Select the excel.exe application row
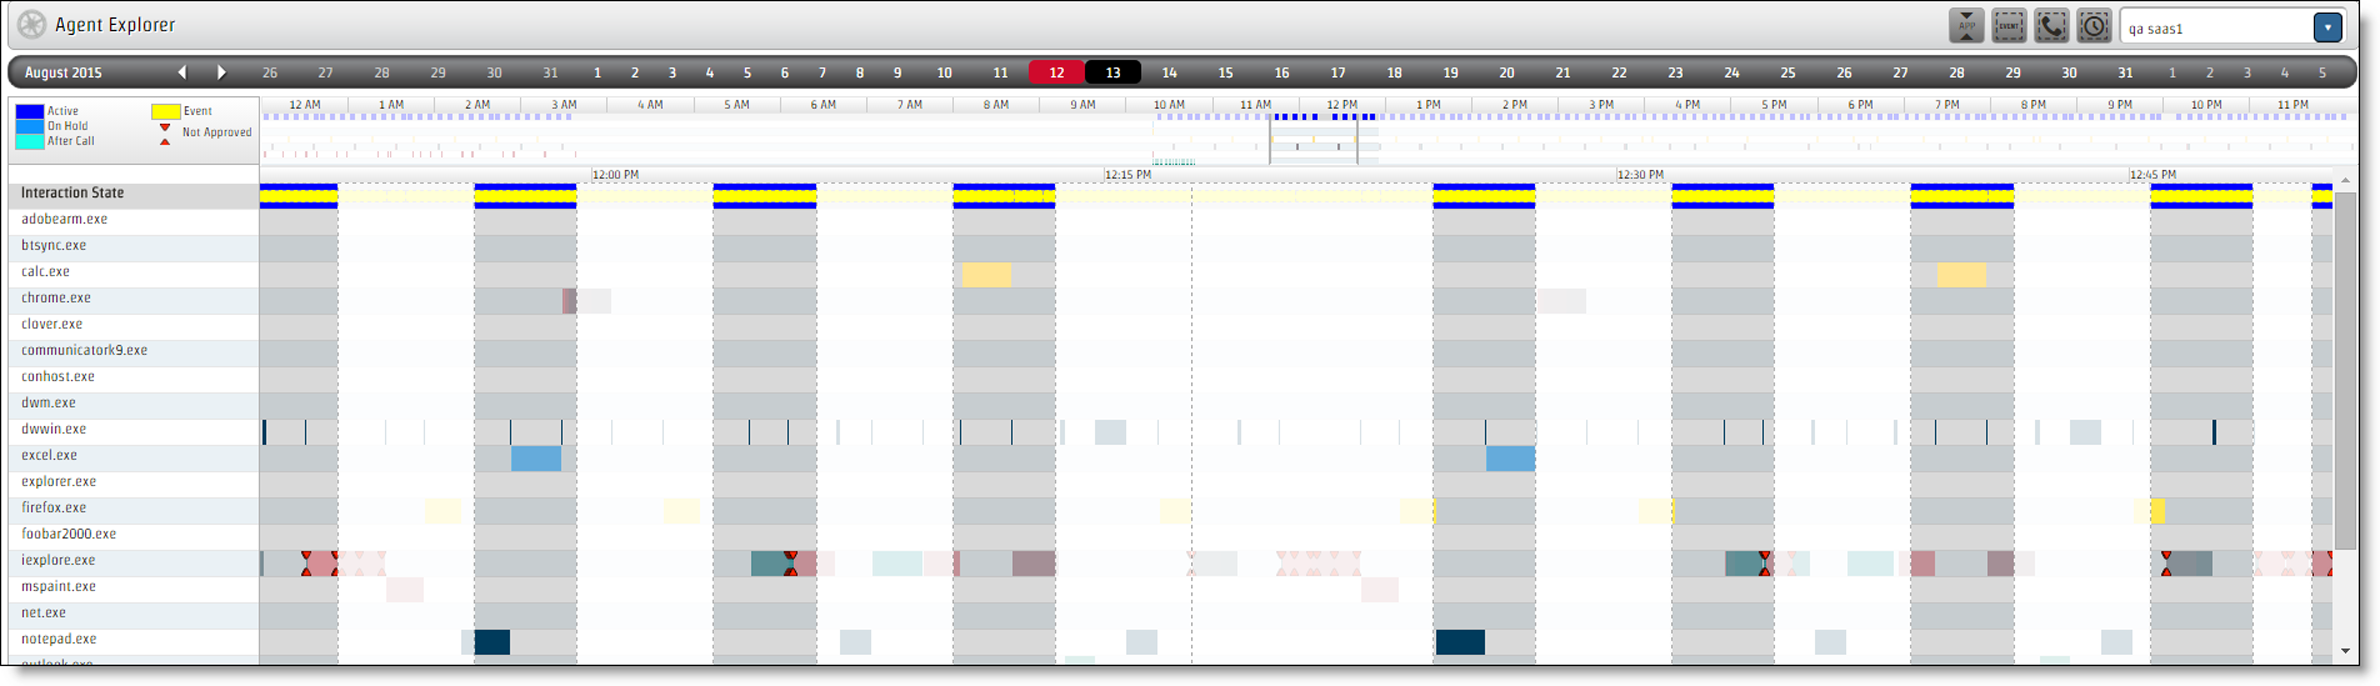 (x=49, y=455)
